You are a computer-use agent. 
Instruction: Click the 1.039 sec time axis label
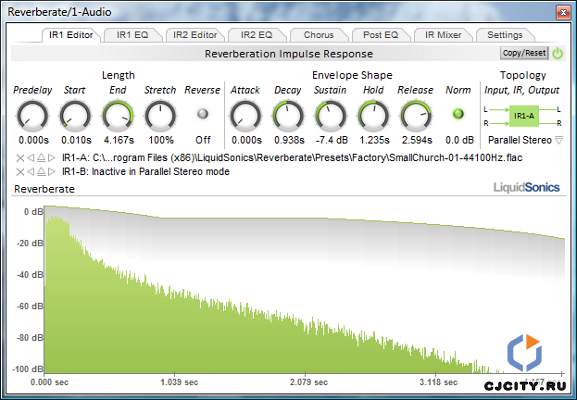pos(179,382)
